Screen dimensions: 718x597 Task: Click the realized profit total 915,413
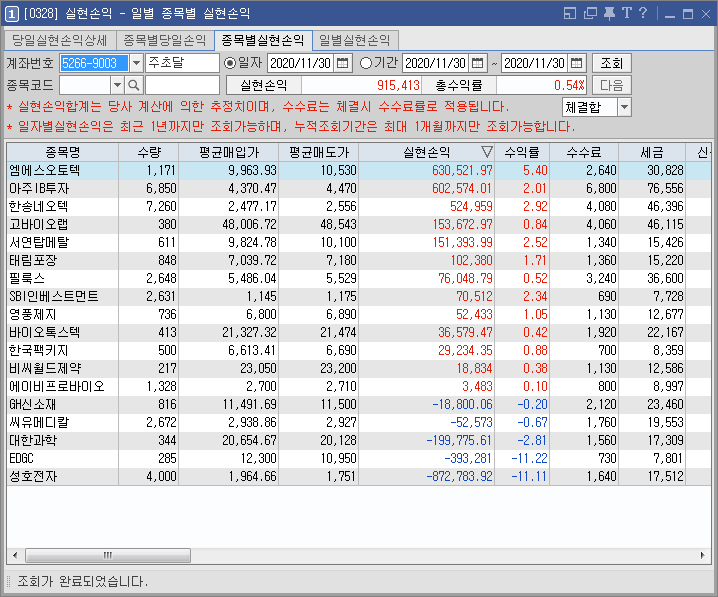tap(398, 85)
